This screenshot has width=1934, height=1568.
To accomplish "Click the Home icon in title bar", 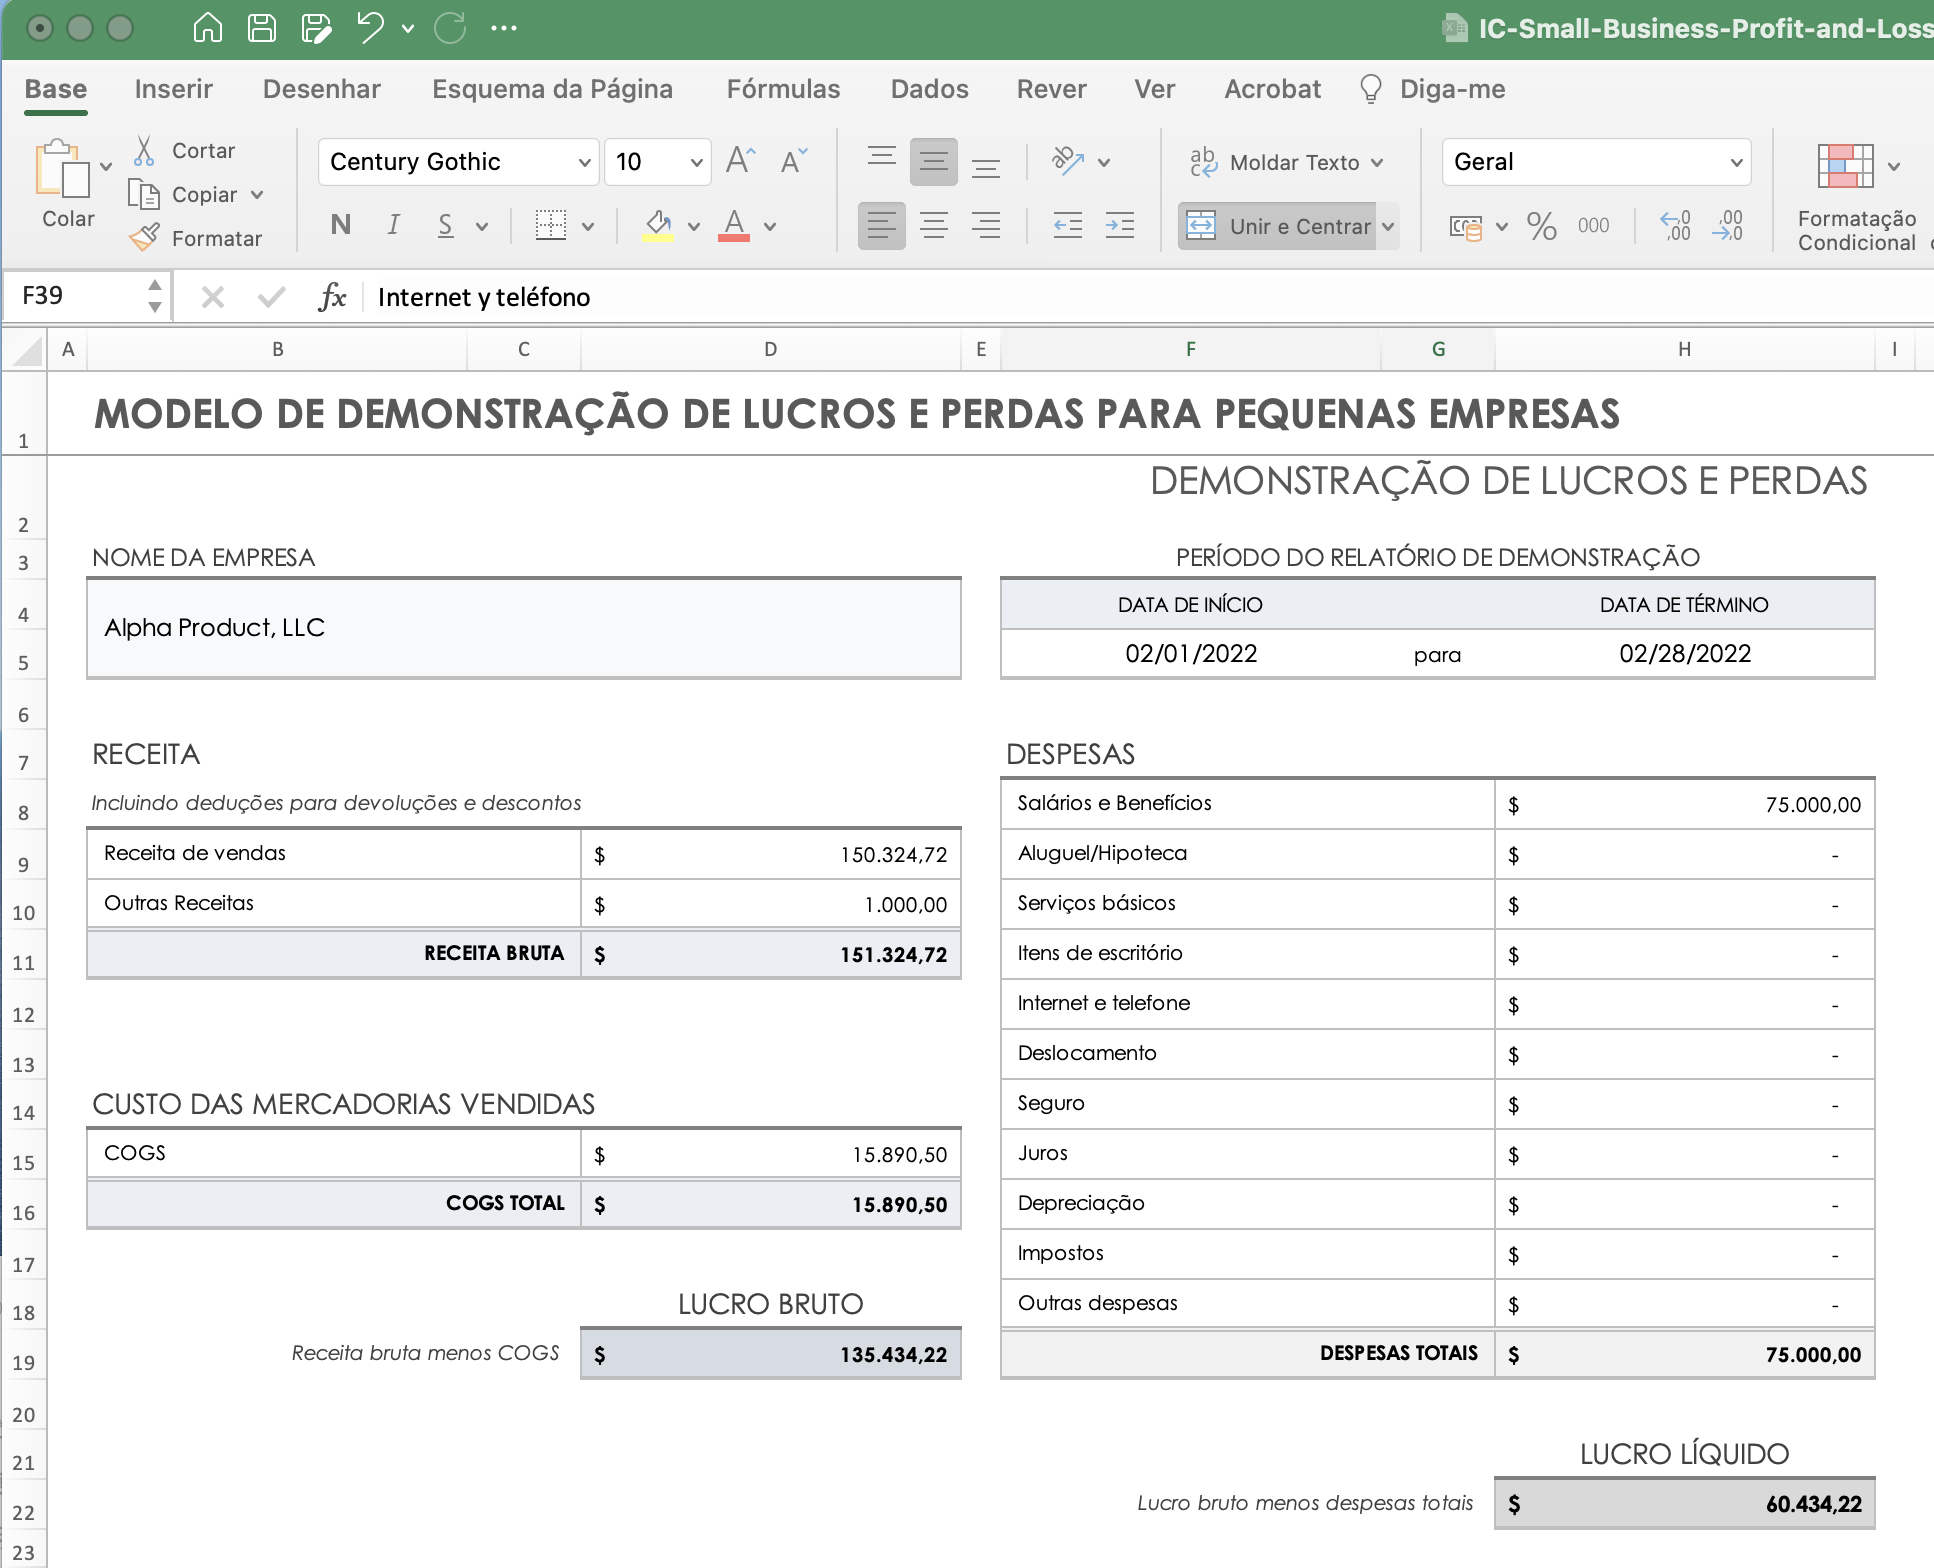I will click(x=207, y=28).
